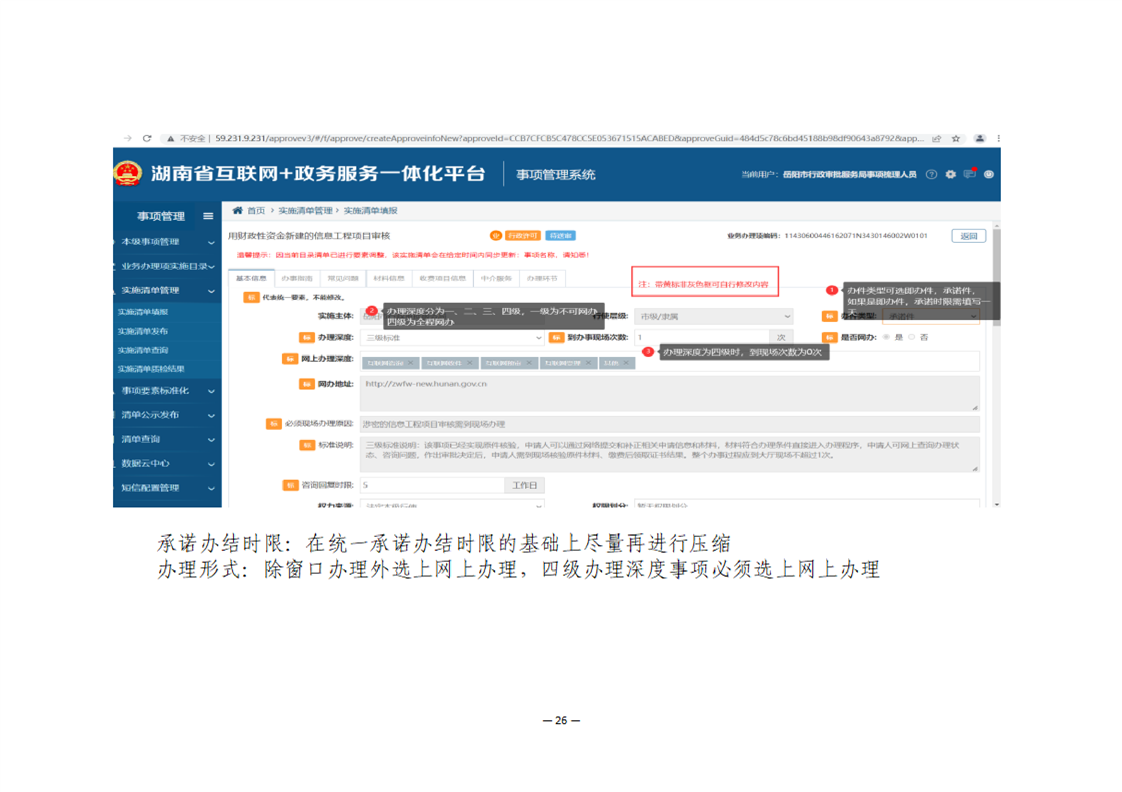The width and height of the screenshot is (1122, 792).
Task: Click the 返回 button
Action: click(968, 236)
